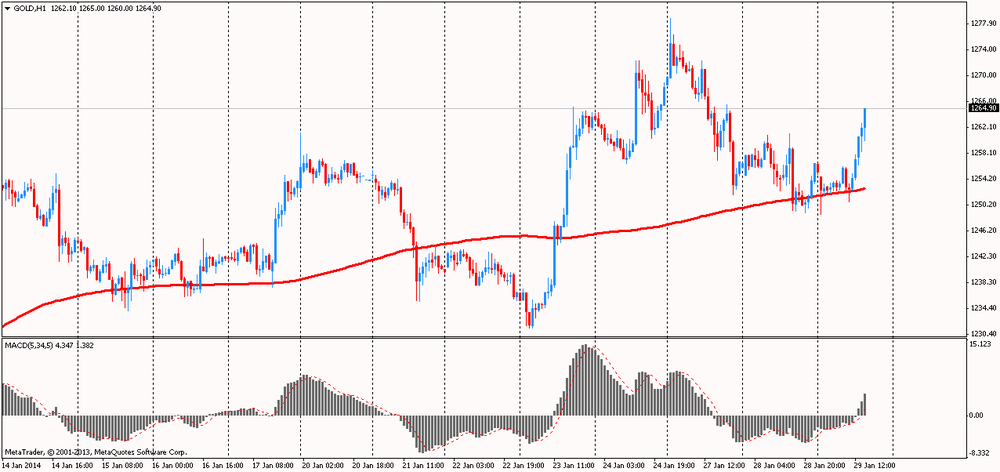Click the 17 Jan 08:00 time label

point(273,465)
